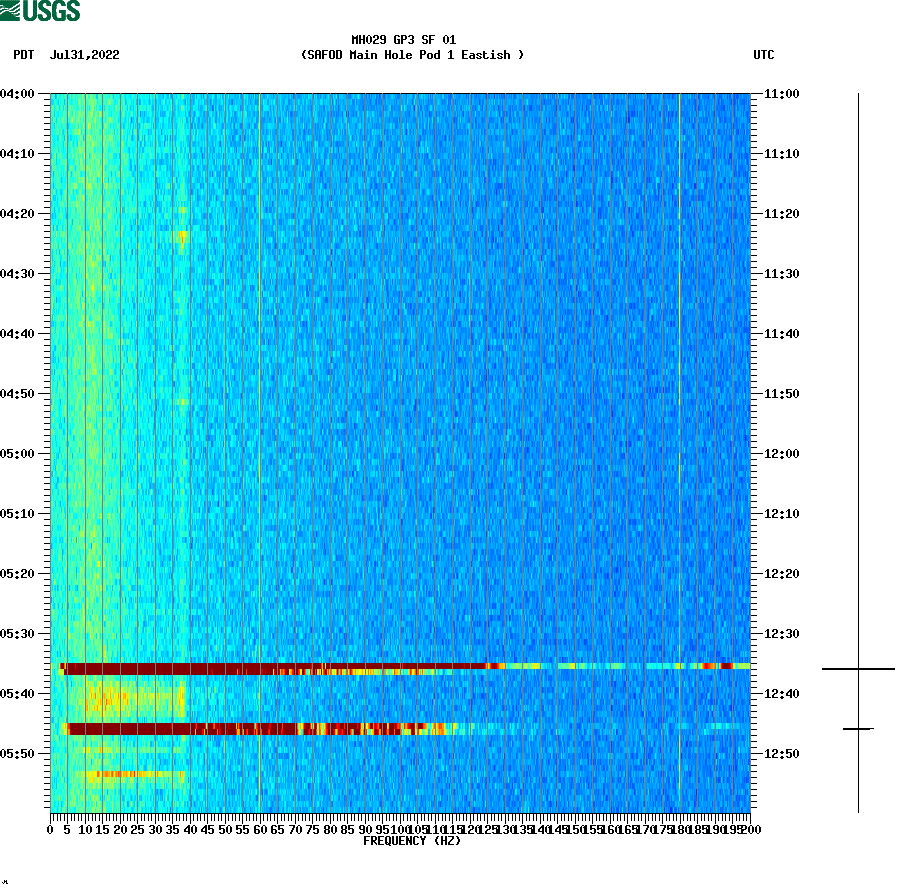The height and width of the screenshot is (893, 902).
Task: Click the long tick on the scale bar
Action: point(857,667)
